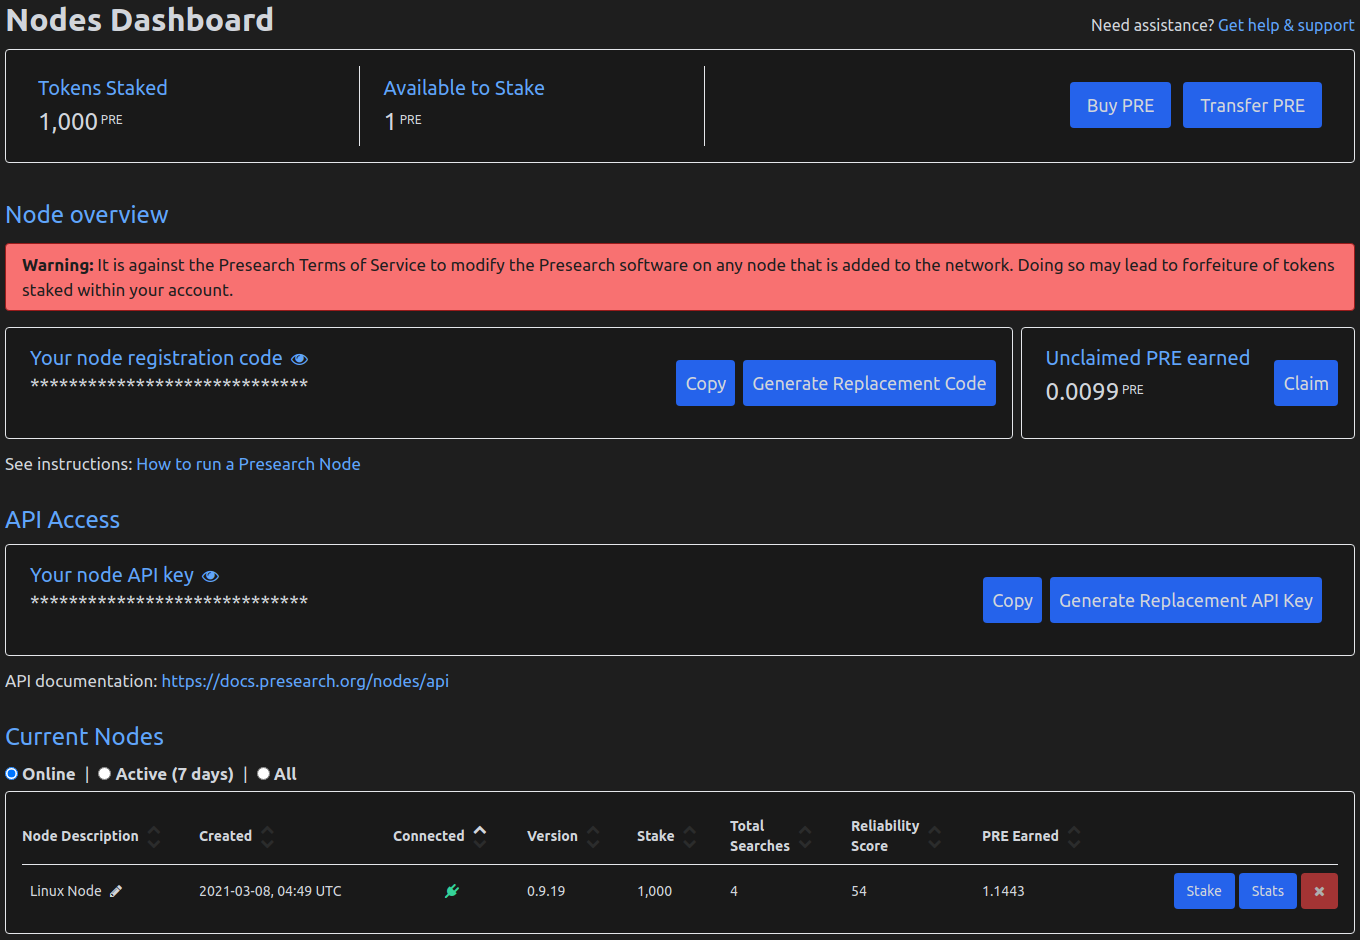Open Get help & support link
This screenshot has height=940, width=1360.
pyautogui.click(x=1286, y=25)
